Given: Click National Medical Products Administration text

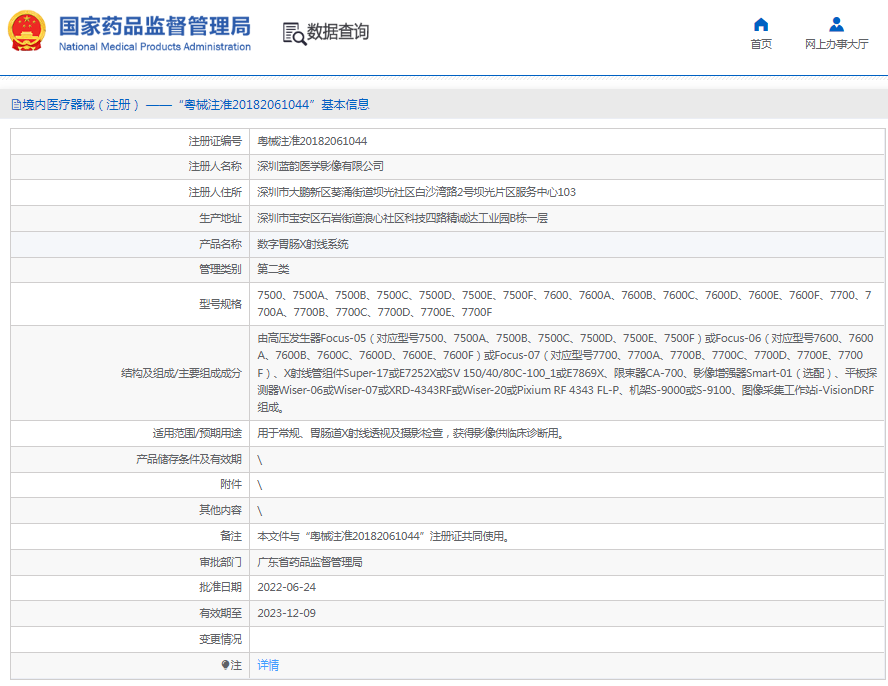Looking at the screenshot, I should [155, 47].
